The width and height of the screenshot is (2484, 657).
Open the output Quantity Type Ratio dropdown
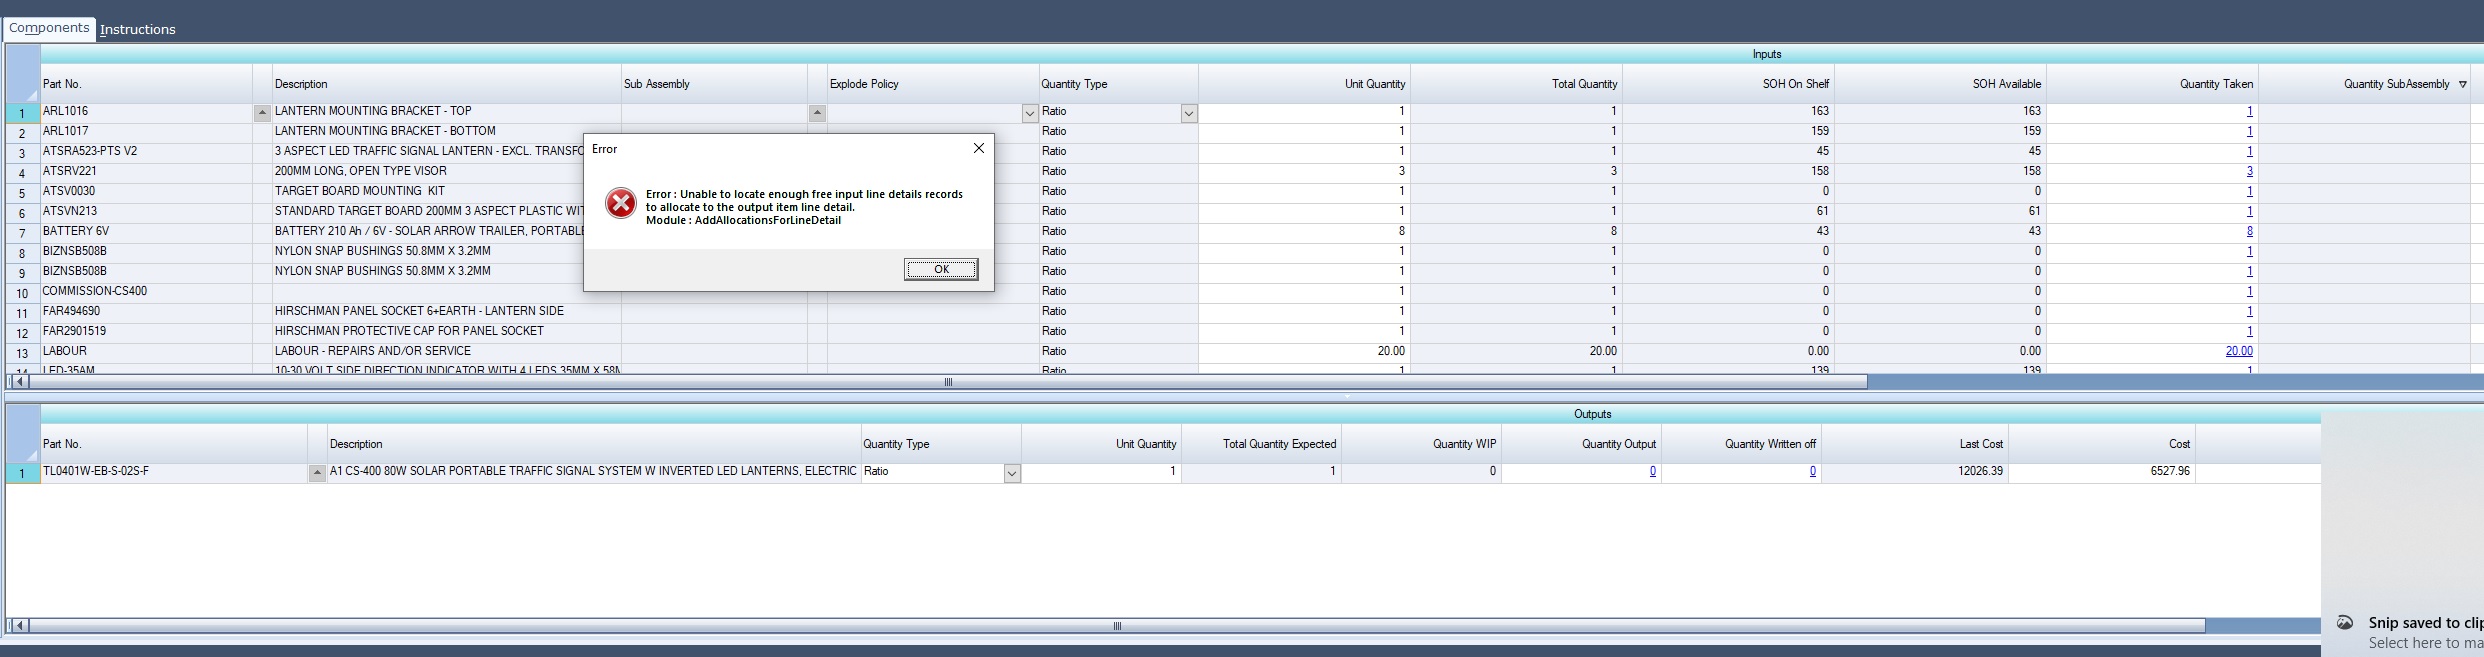(1011, 473)
